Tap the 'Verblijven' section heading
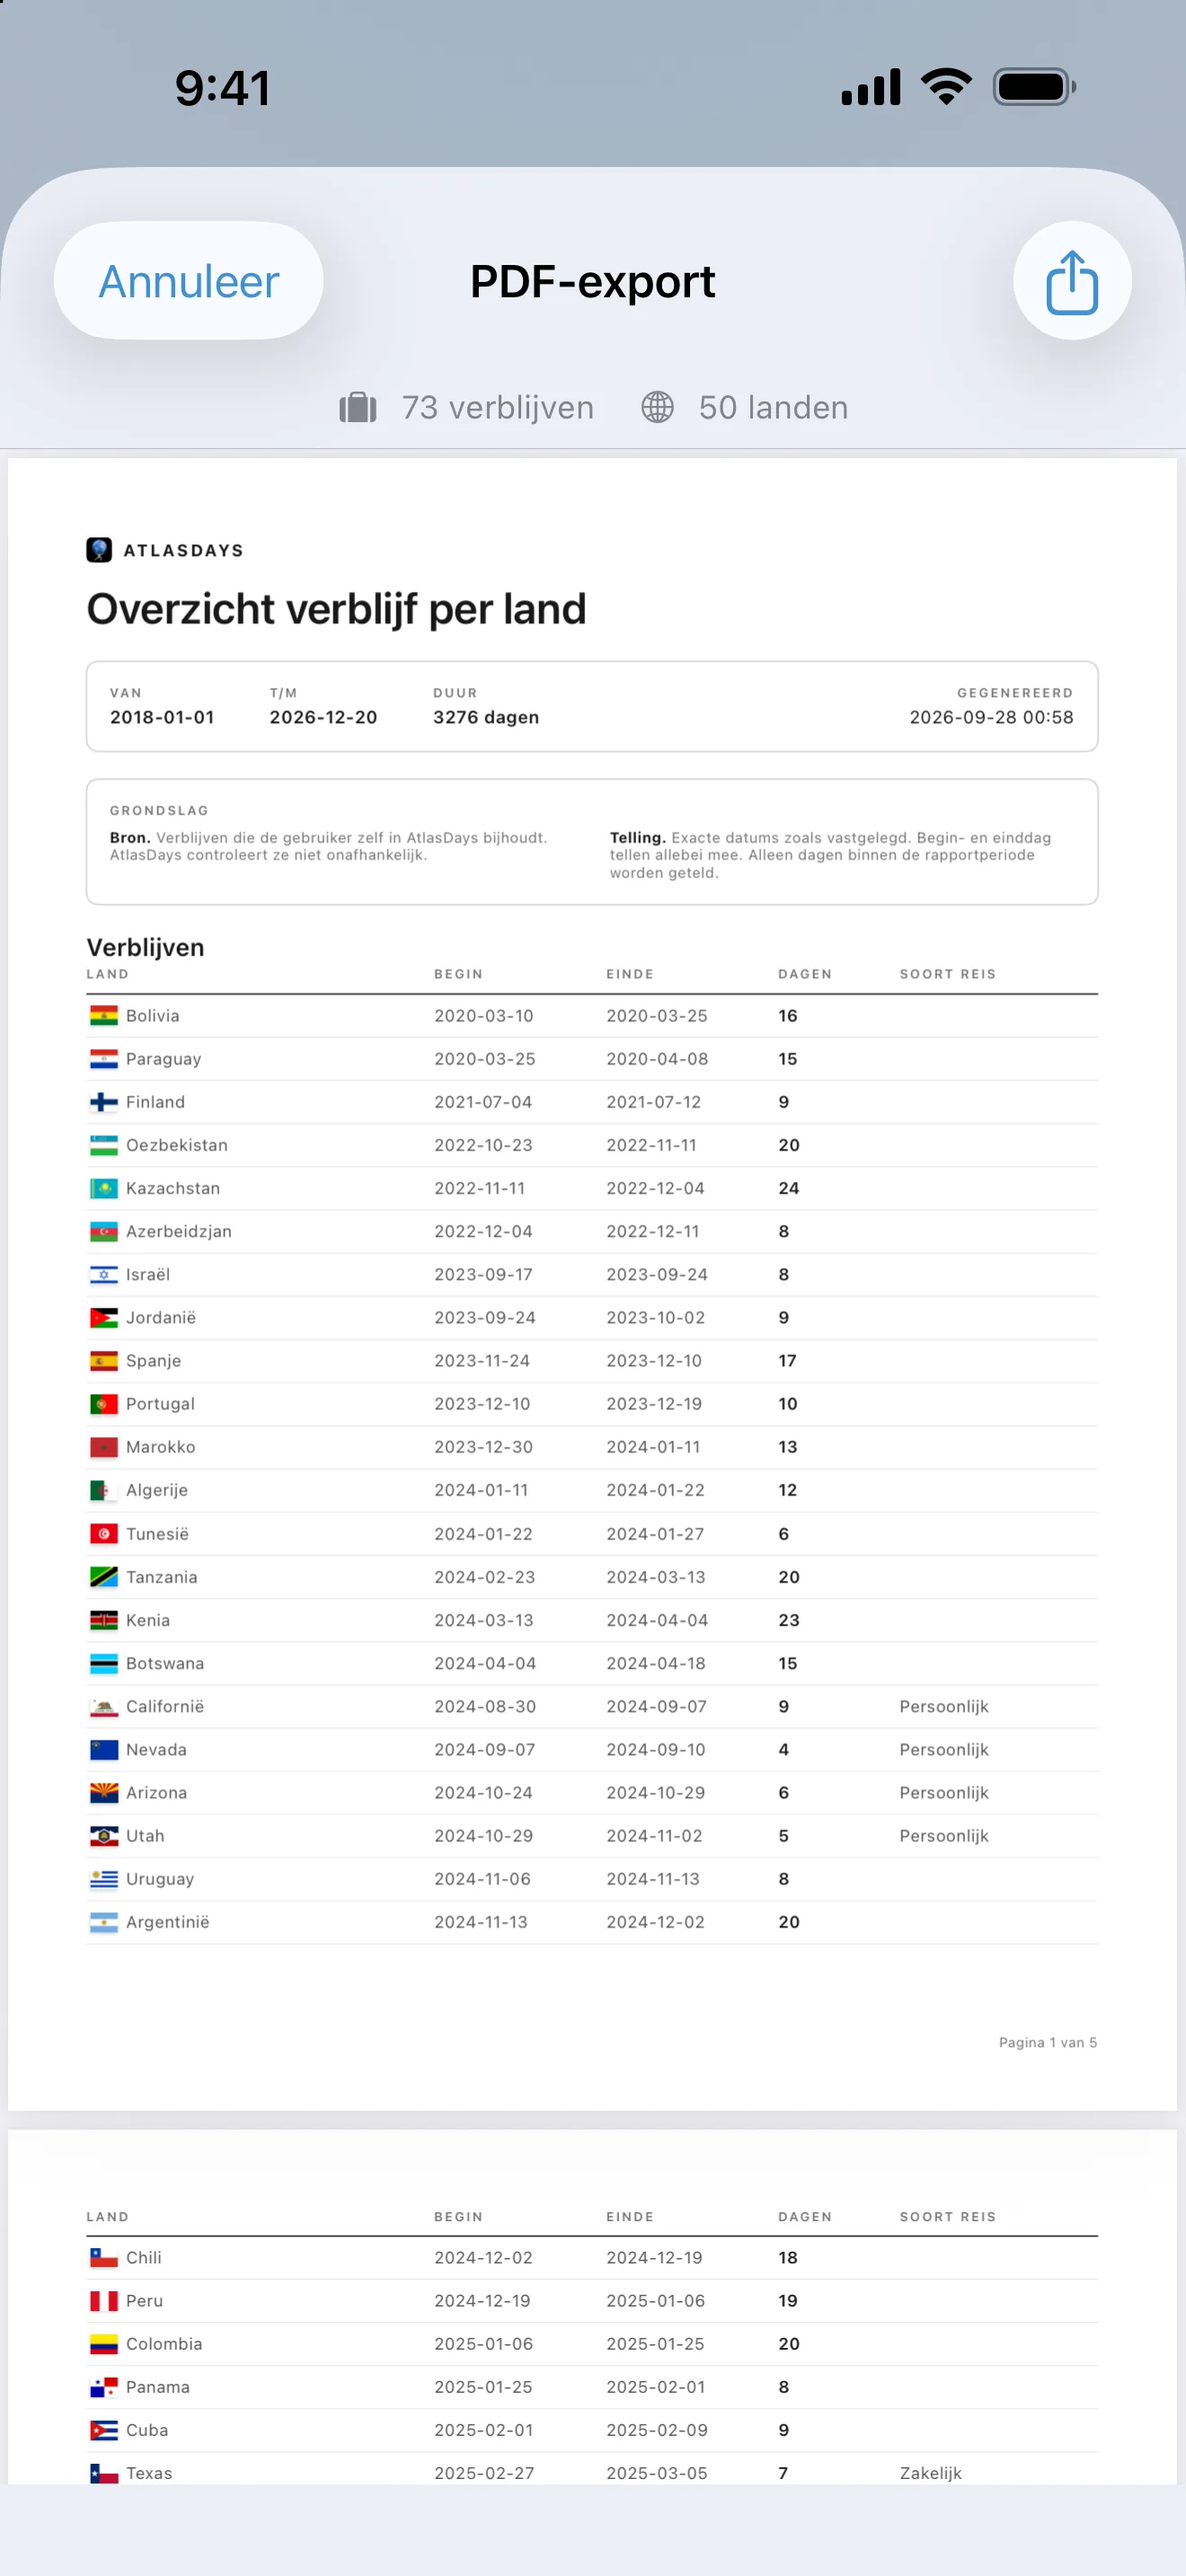Screen dimensions: 1186x2576 click(x=145, y=947)
